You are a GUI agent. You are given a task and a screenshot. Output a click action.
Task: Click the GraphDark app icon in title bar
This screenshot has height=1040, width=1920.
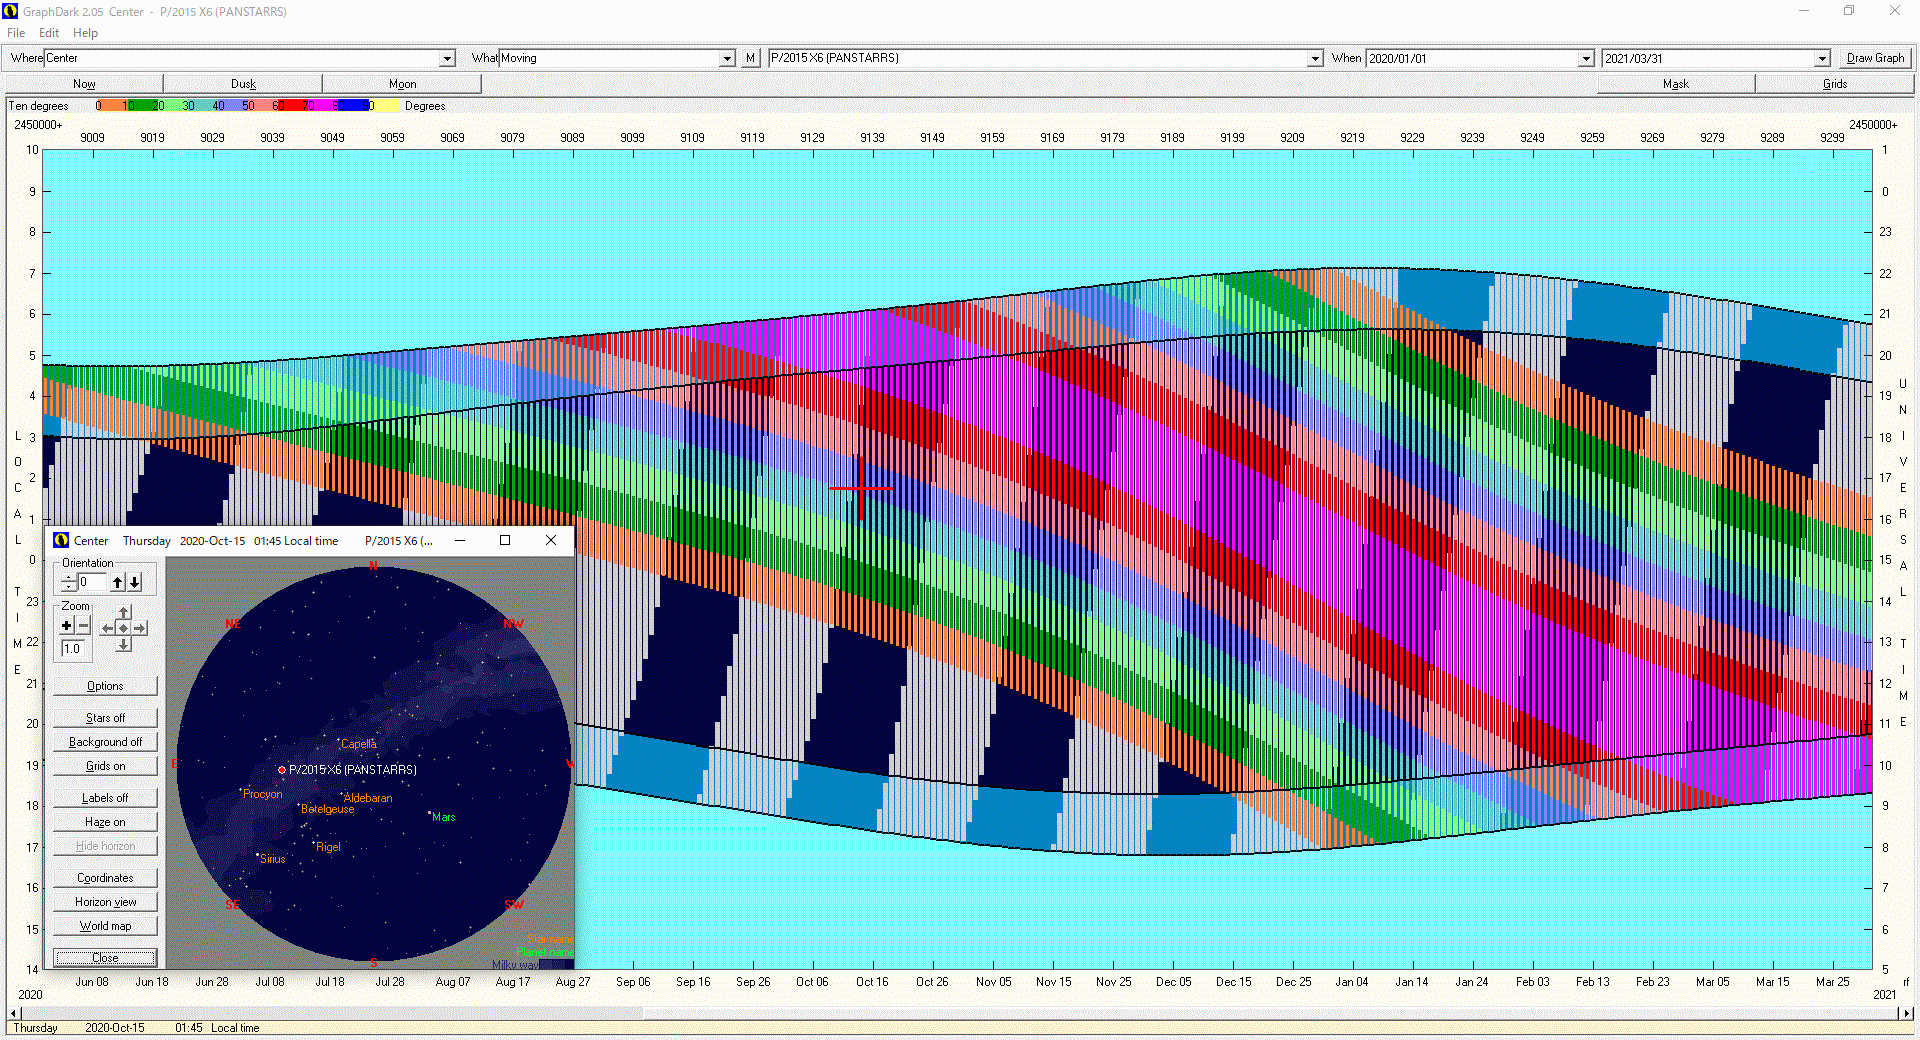[11, 11]
